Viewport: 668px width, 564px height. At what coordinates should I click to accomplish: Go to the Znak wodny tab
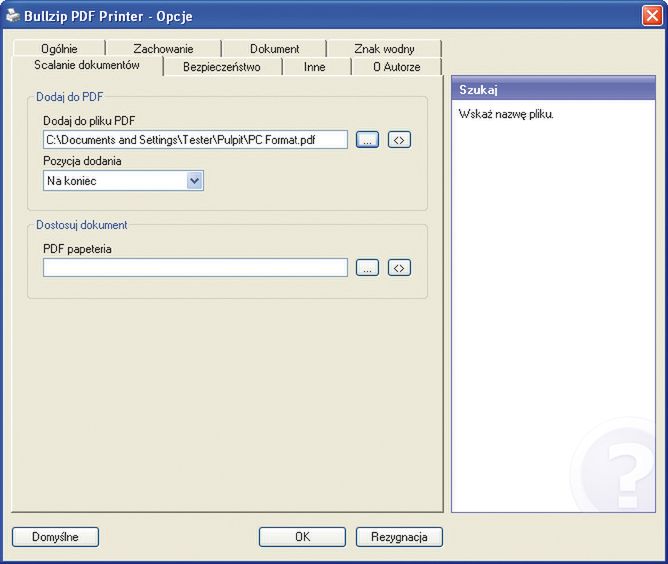[384, 49]
